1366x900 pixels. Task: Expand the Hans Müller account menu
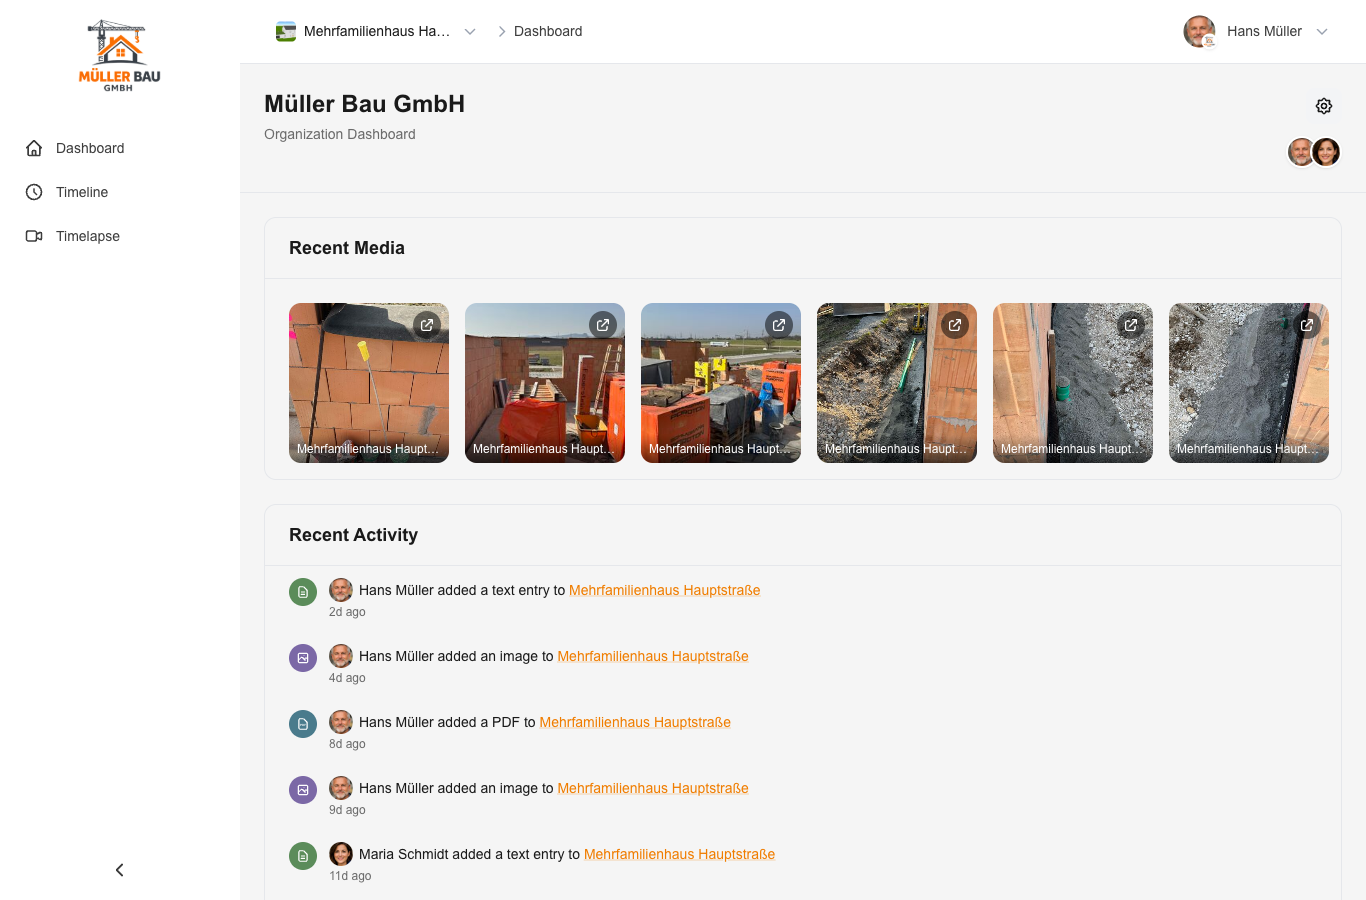pyautogui.click(x=1322, y=31)
